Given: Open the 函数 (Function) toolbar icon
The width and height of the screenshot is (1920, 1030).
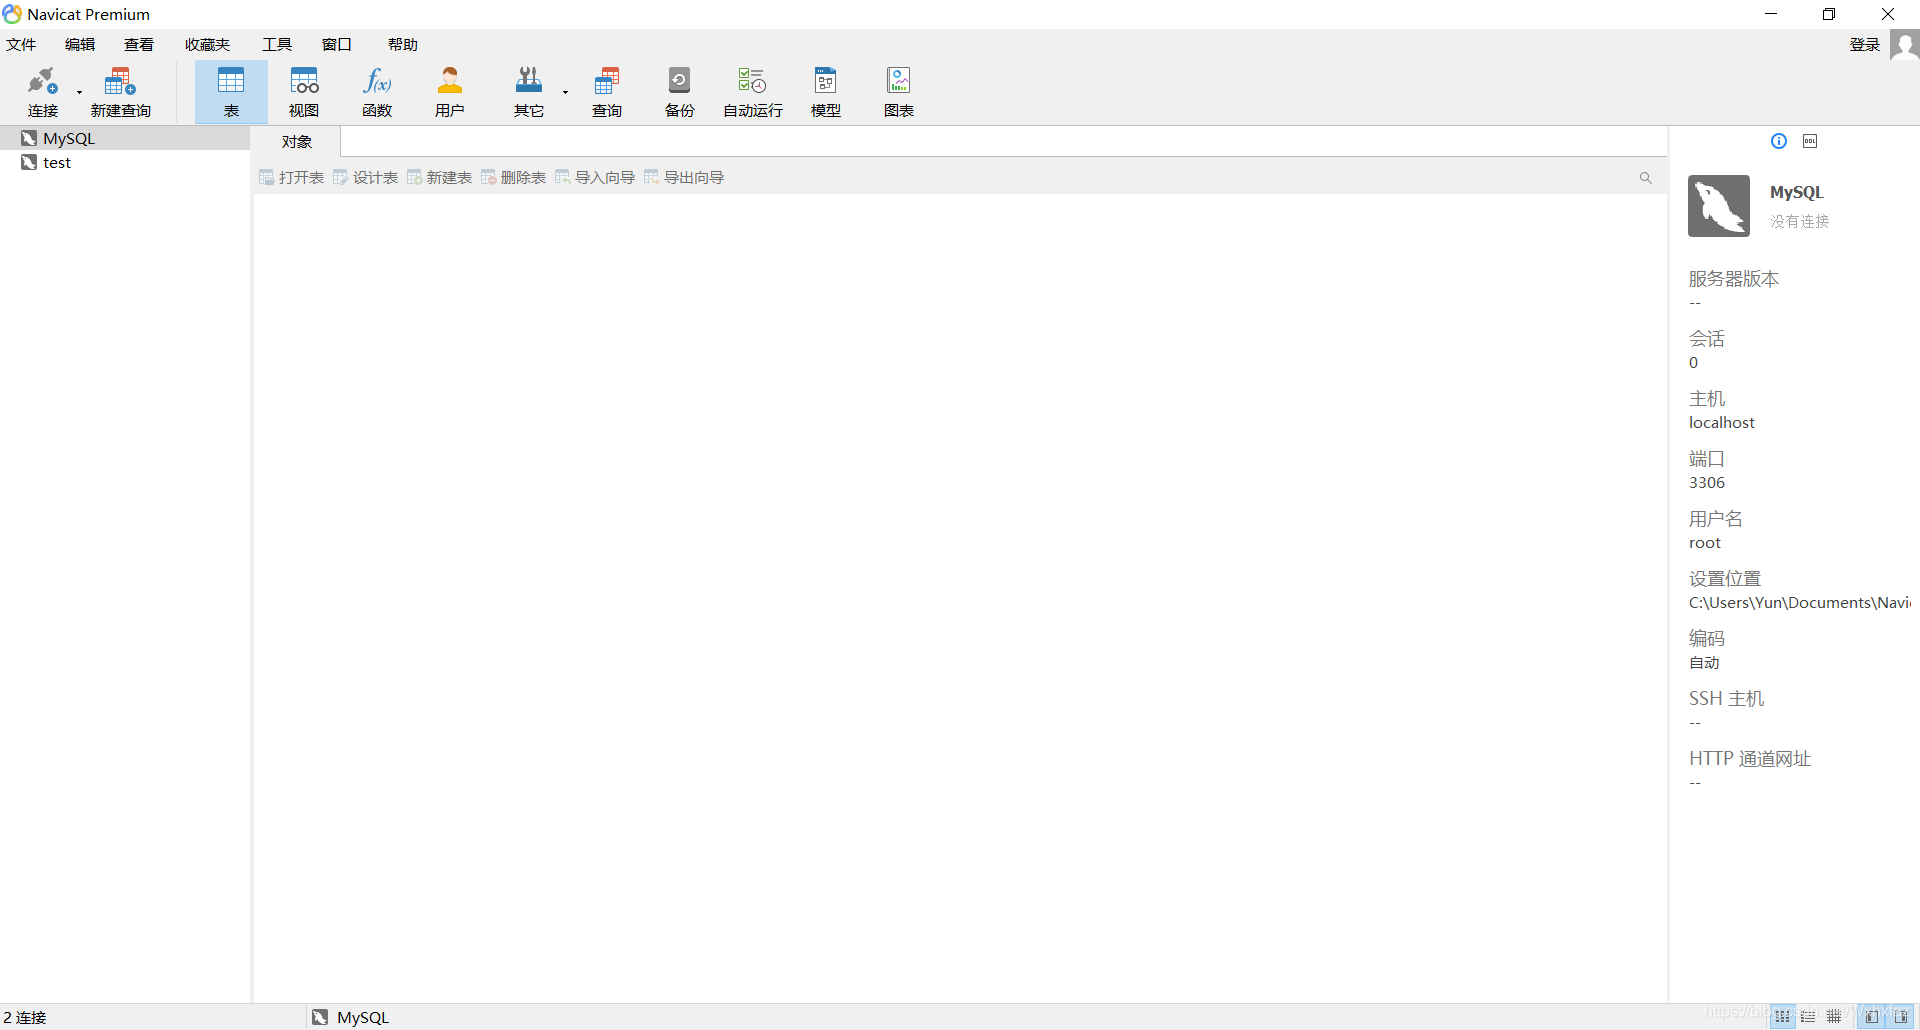Looking at the screenshot, I should pos(377,92).
